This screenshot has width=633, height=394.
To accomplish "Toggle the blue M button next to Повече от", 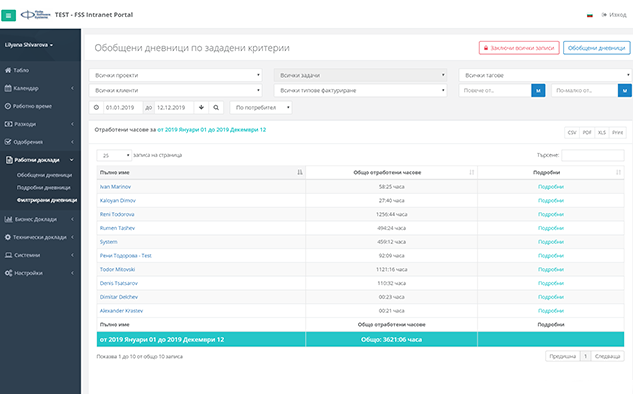I will 538,90.
